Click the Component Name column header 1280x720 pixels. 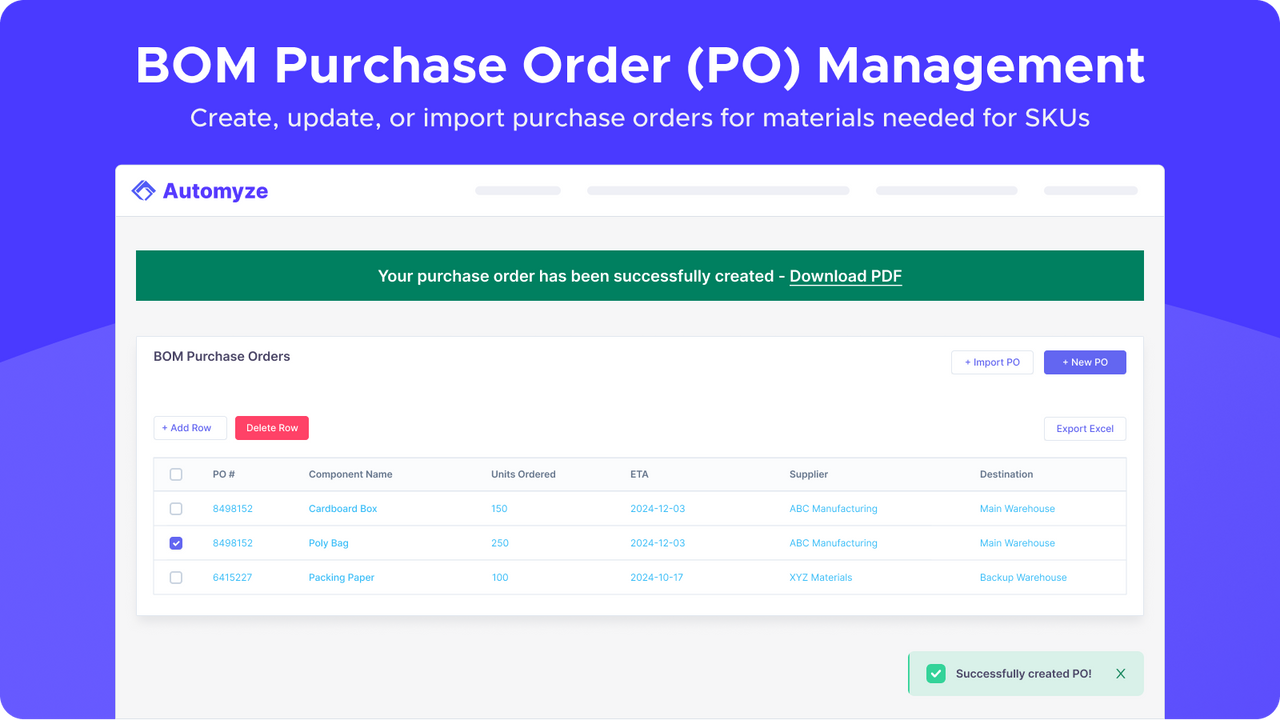(350, 474)
